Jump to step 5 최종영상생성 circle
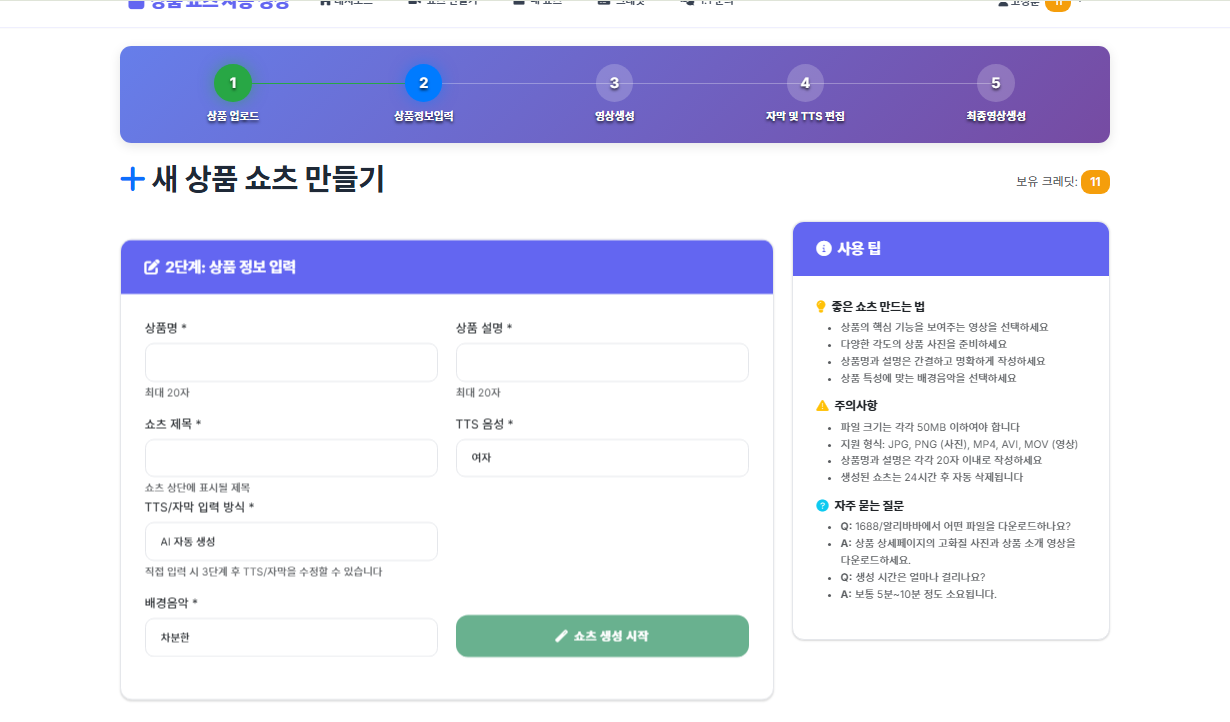1230x722 pixels. (x=995, y=83)
